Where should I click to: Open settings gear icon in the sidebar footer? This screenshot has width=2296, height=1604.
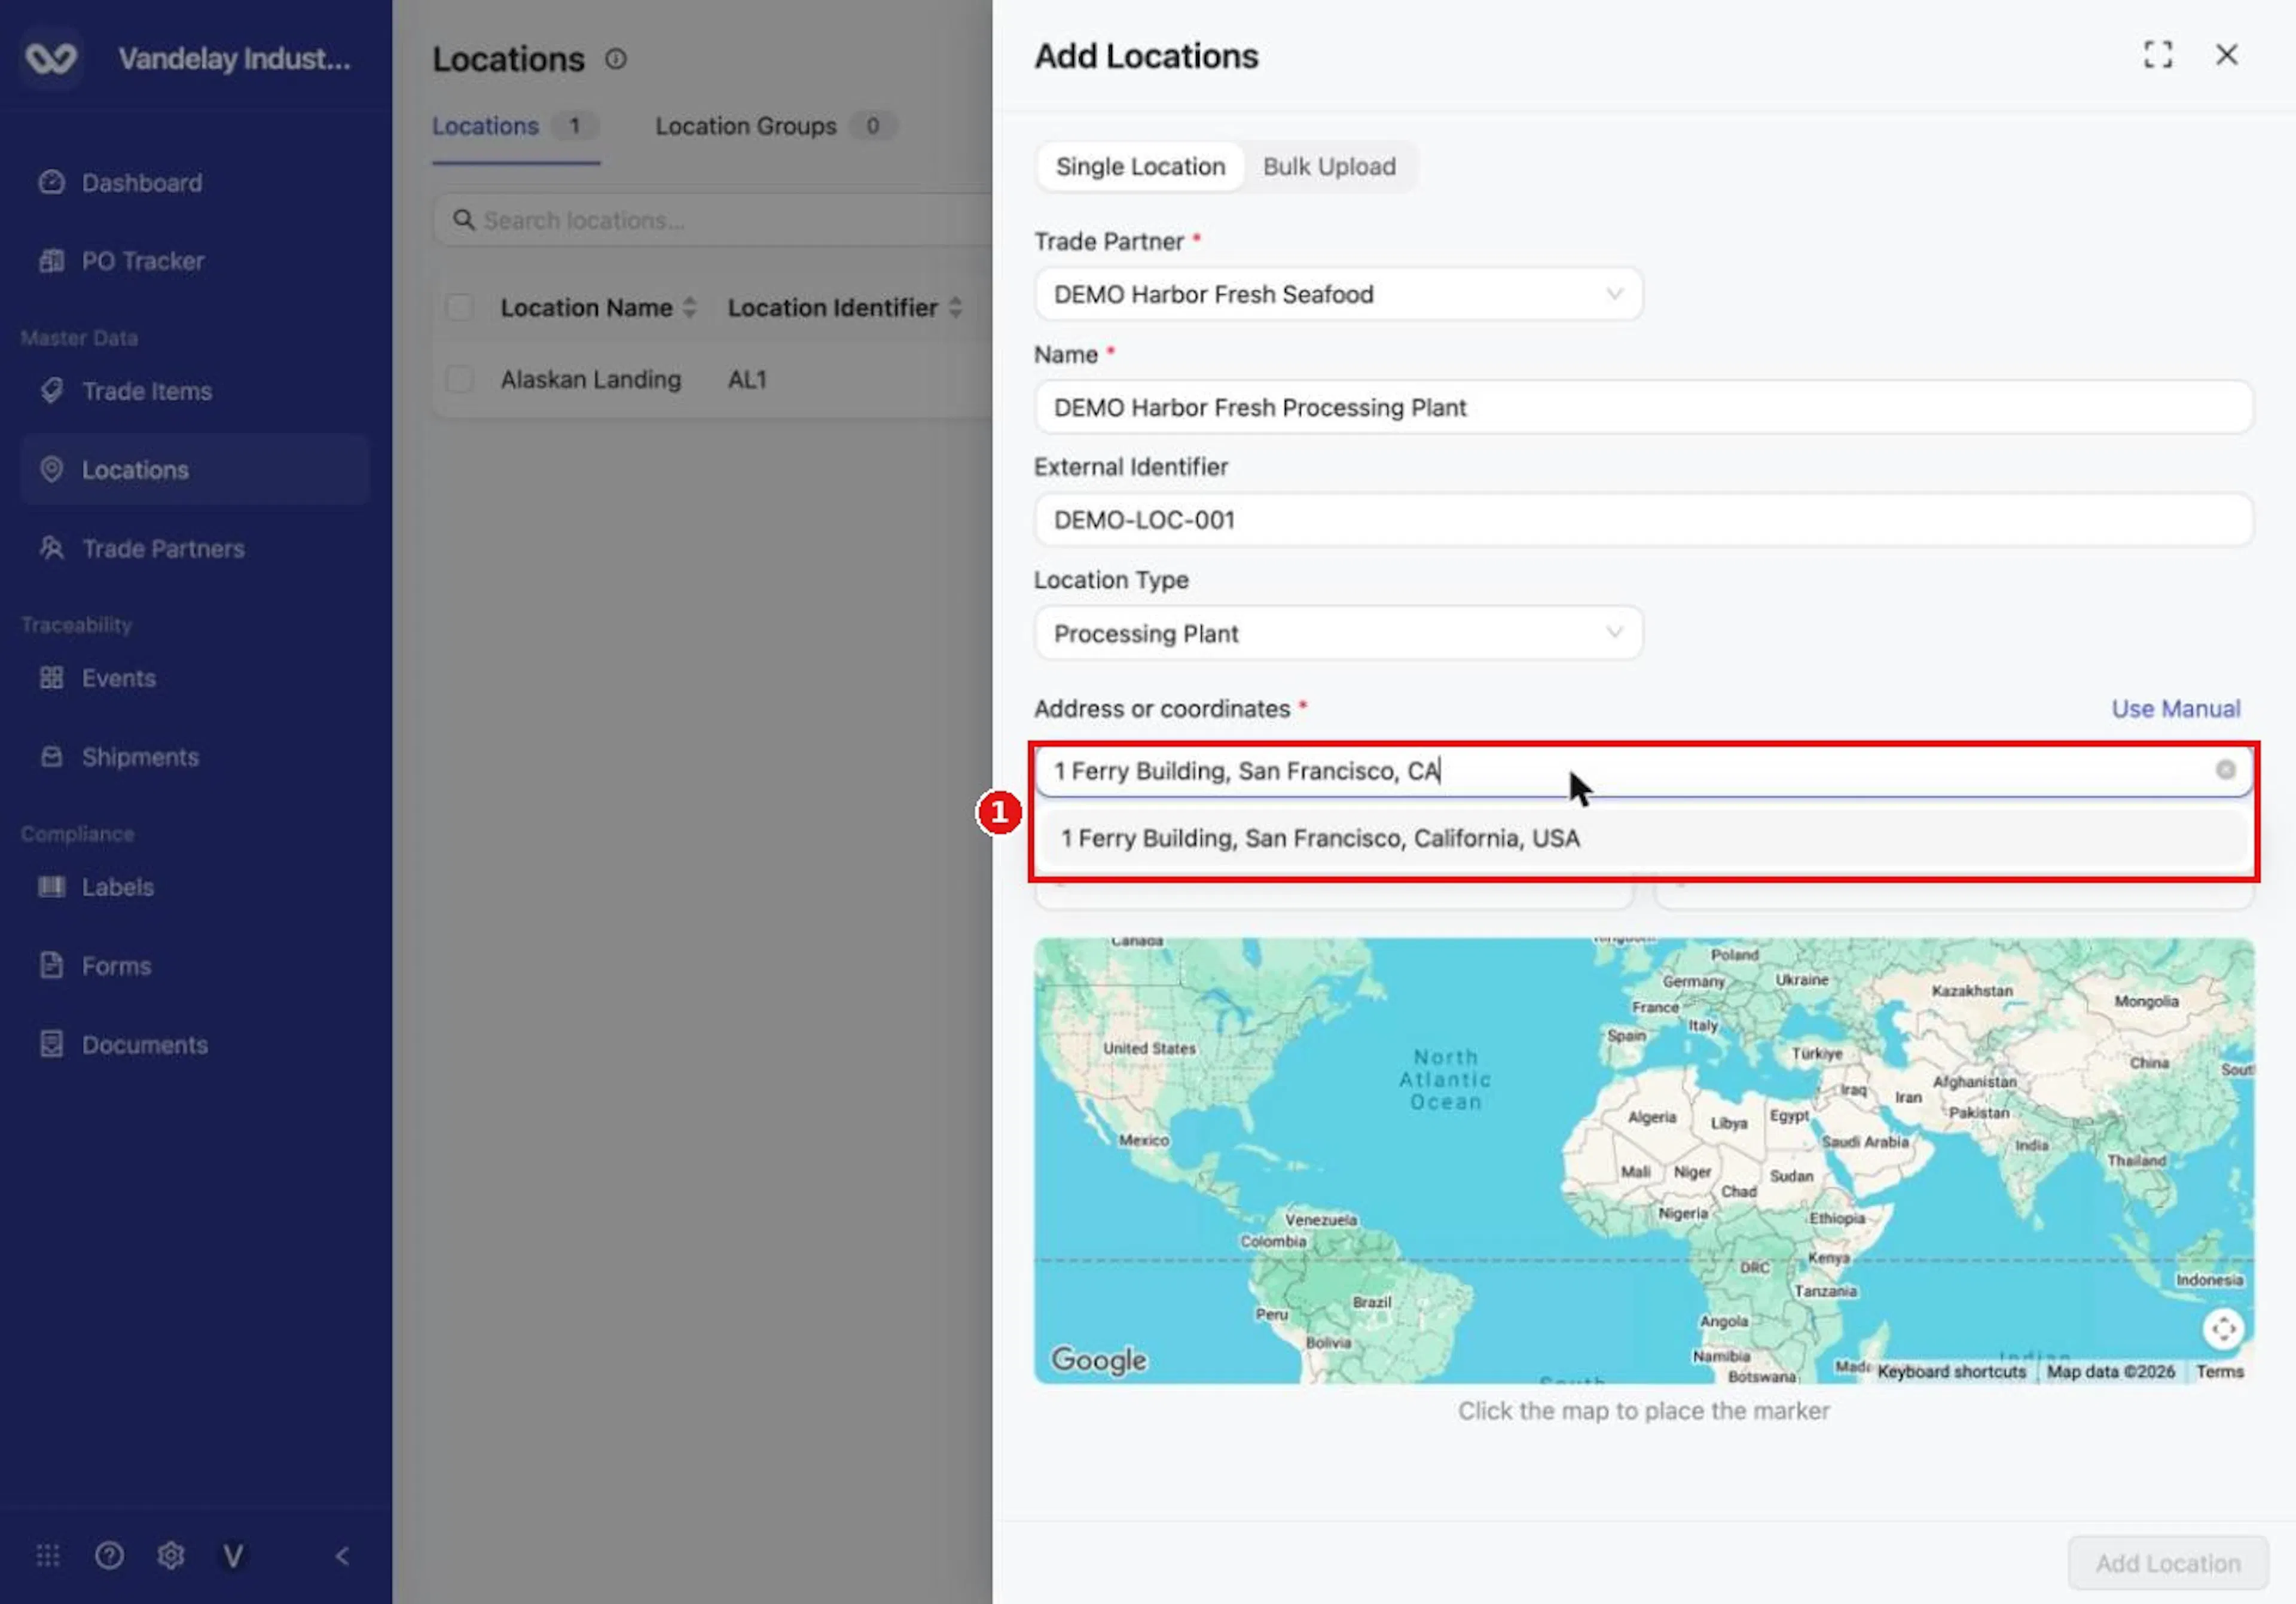[171, 1556]
